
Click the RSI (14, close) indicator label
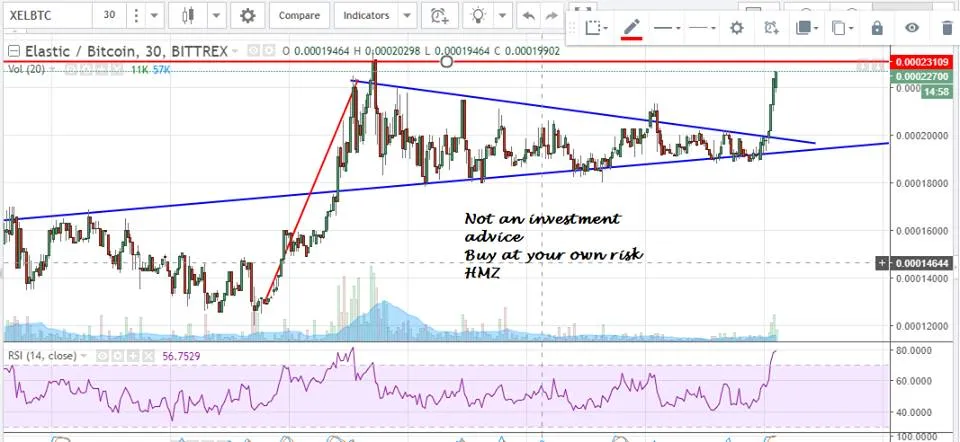[42, 356]
